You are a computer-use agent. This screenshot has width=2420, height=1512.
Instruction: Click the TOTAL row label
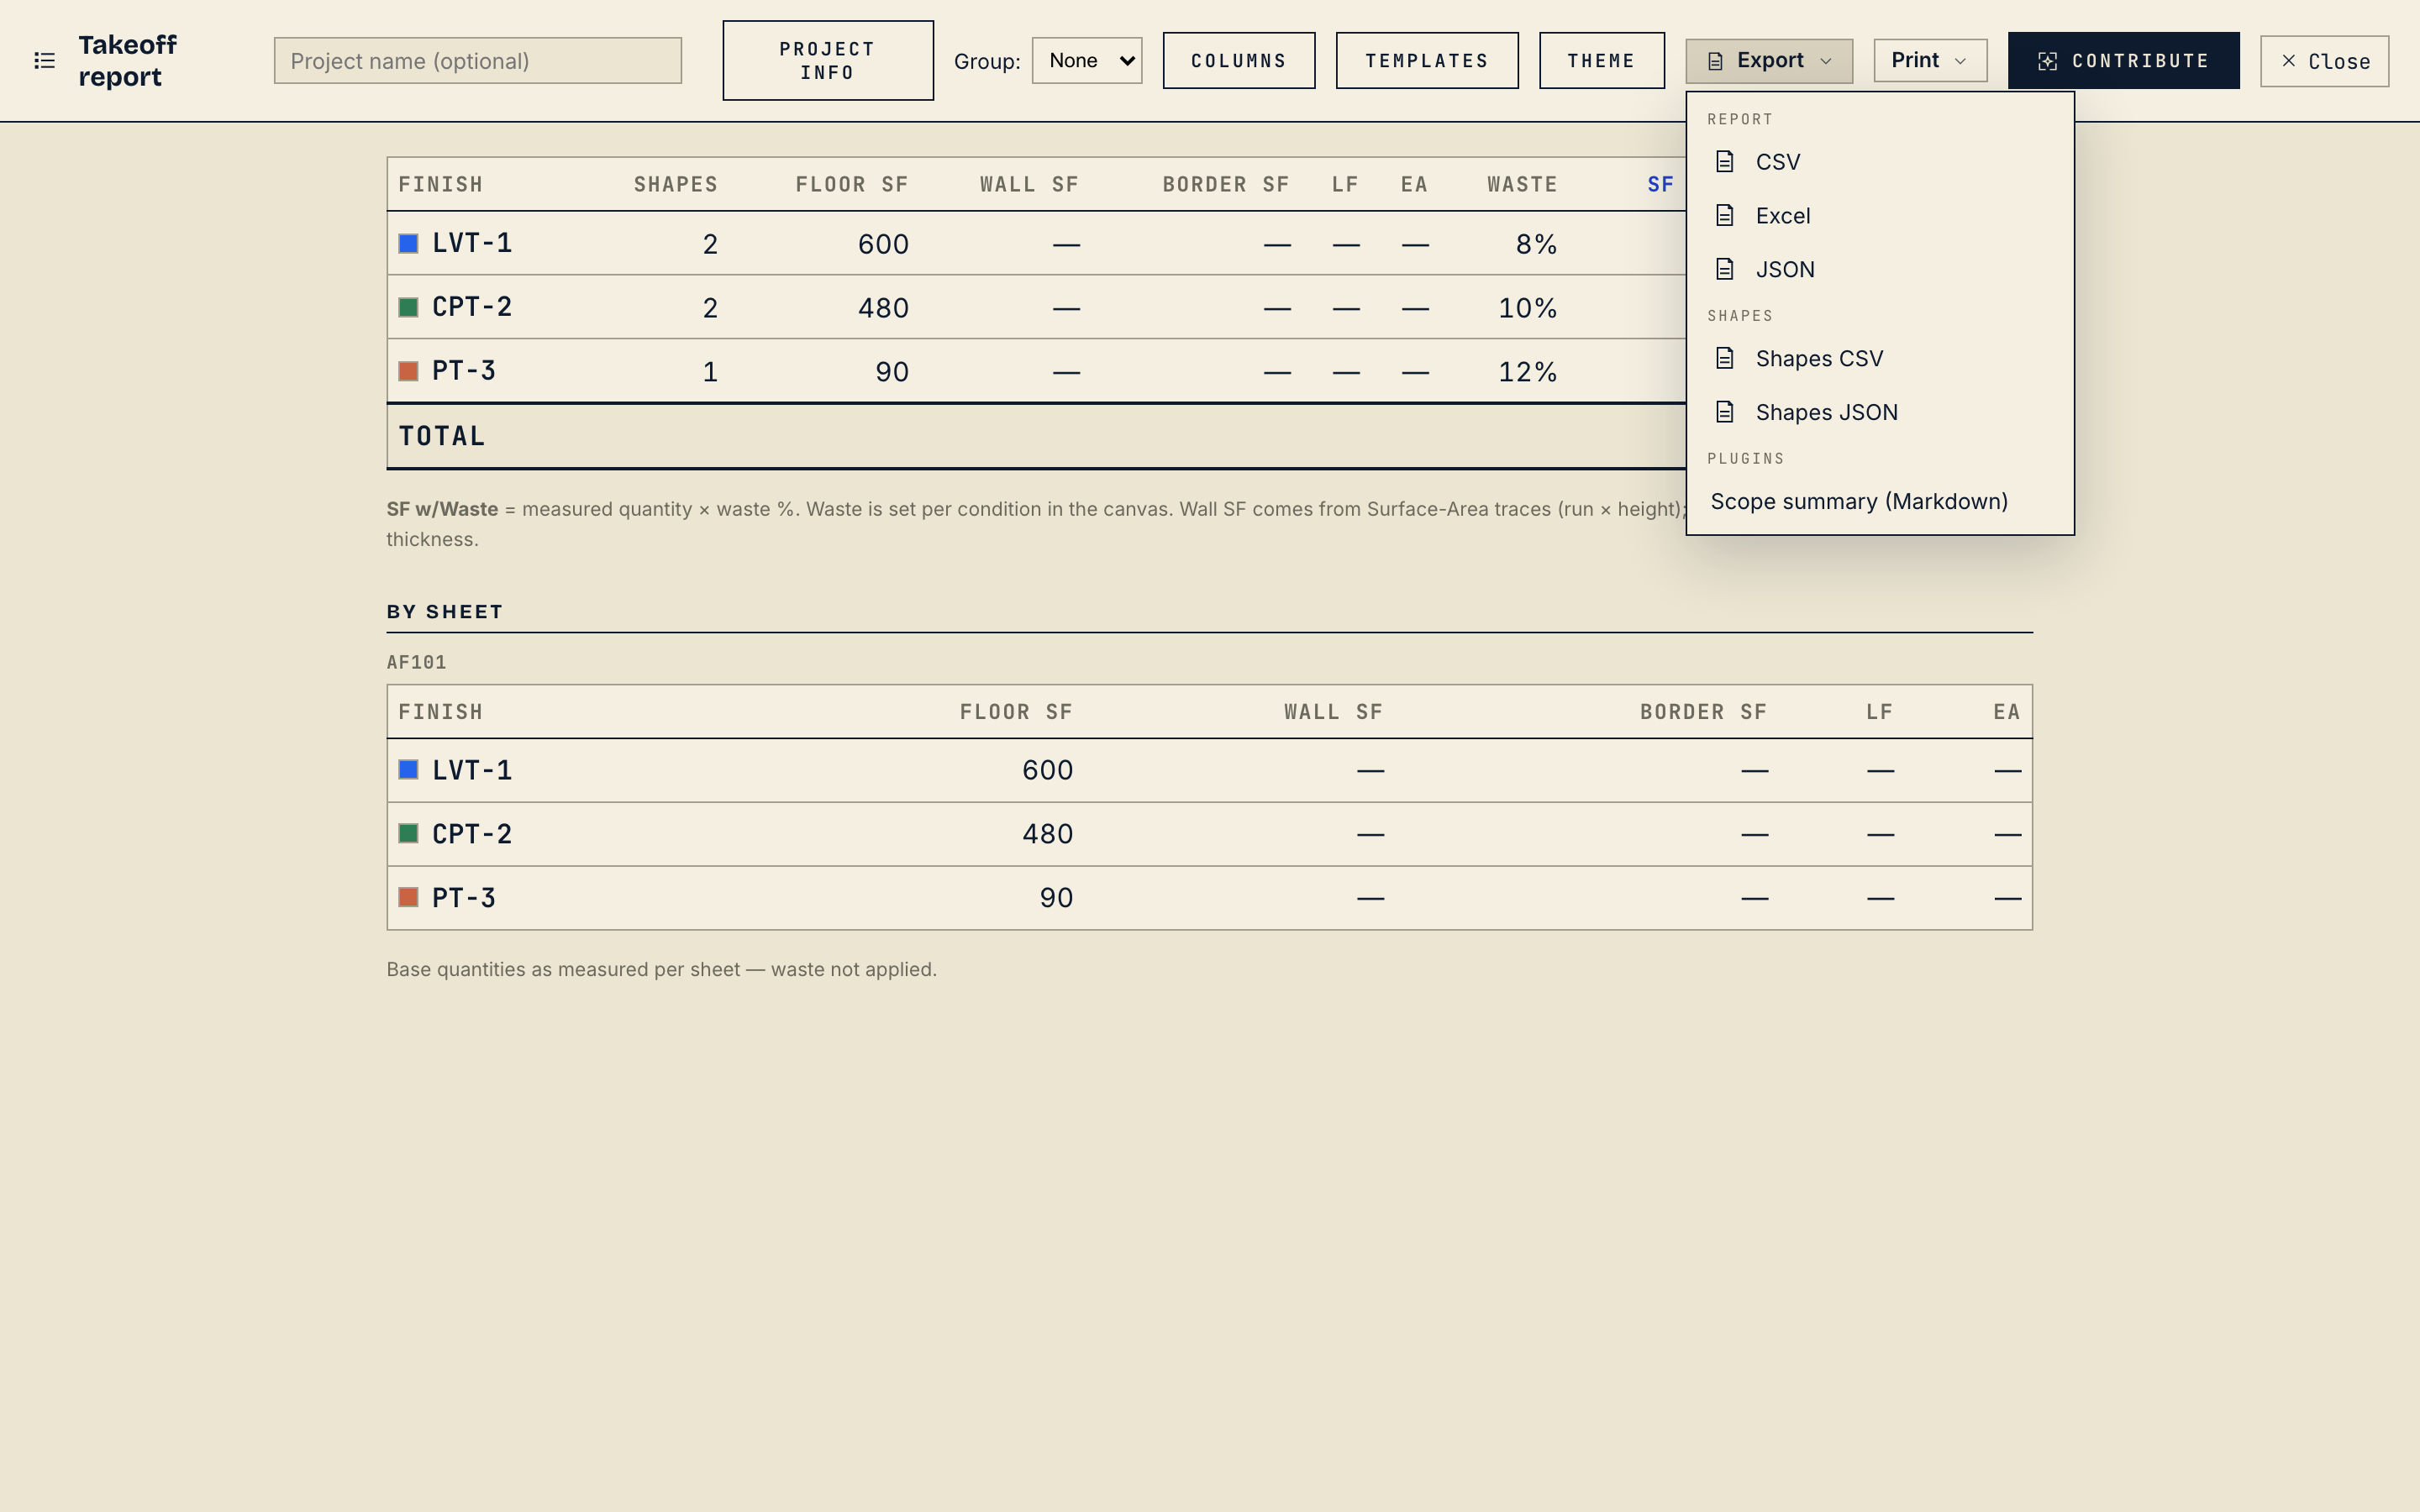tap(442, 437)
